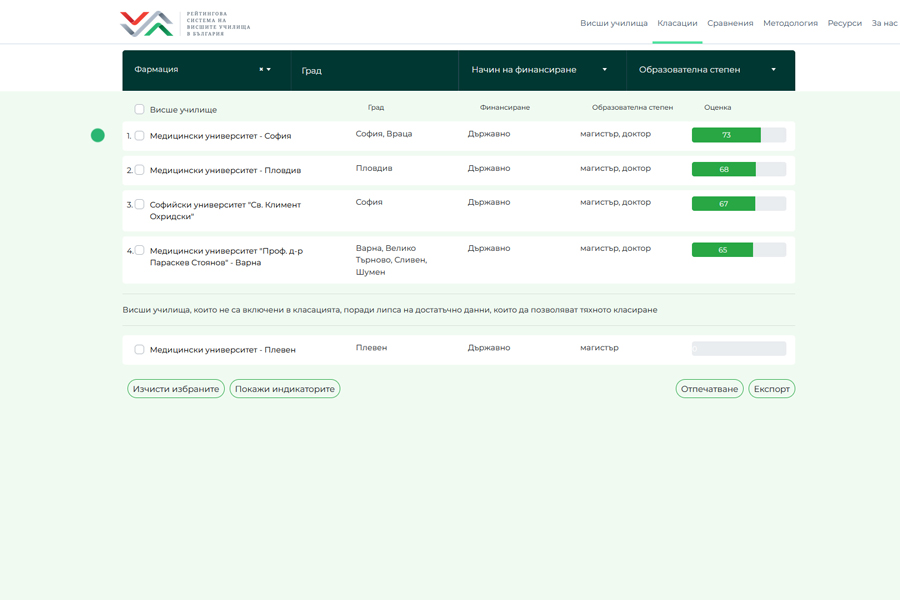Open the За нас menu item

pyautogui.click(x=885, y=23)
